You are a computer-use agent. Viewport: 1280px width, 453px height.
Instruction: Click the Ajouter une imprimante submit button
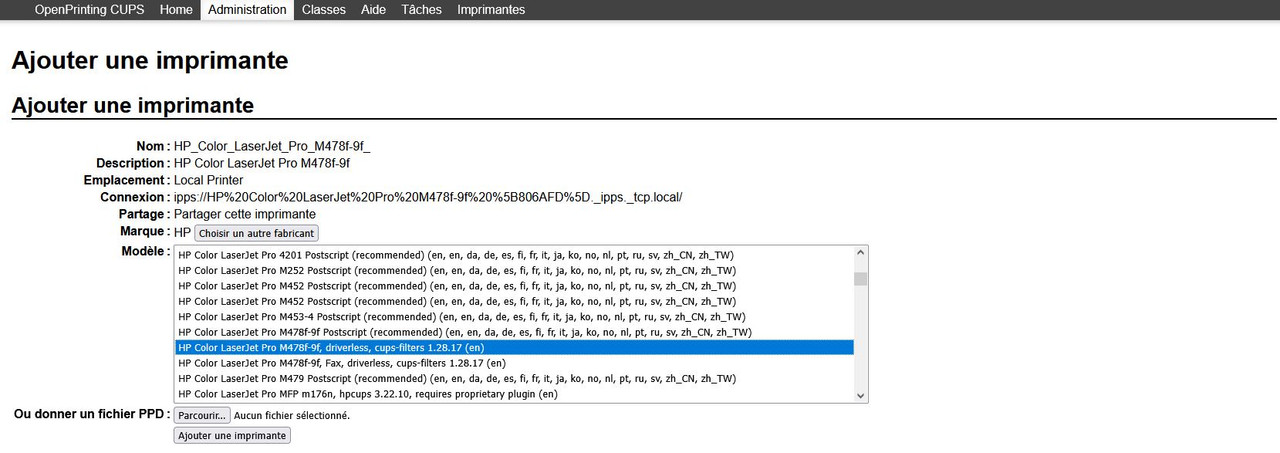232,436
